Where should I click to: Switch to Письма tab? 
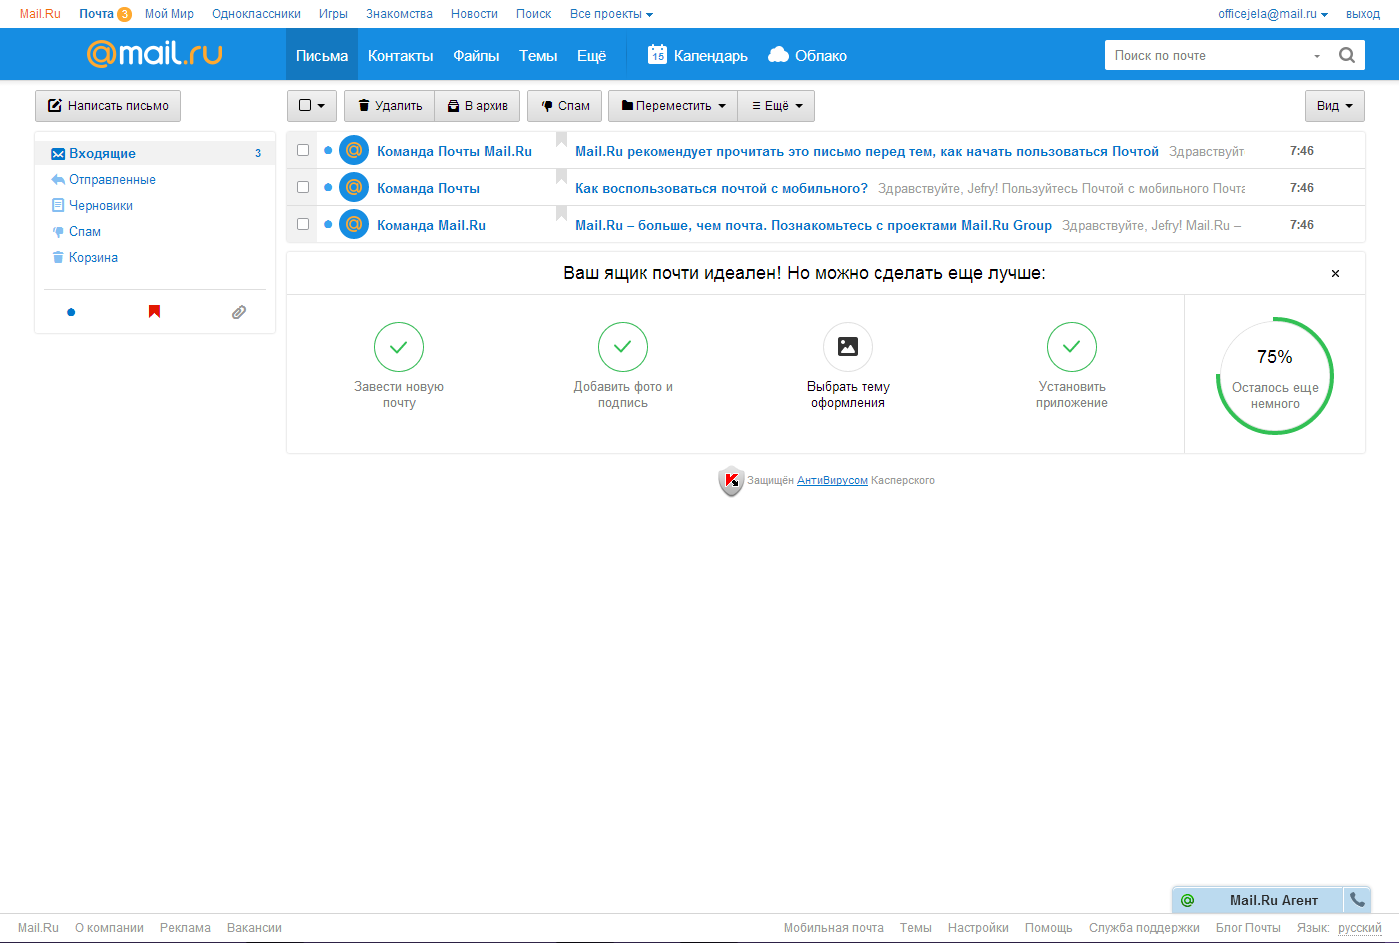tap(322, 55)
